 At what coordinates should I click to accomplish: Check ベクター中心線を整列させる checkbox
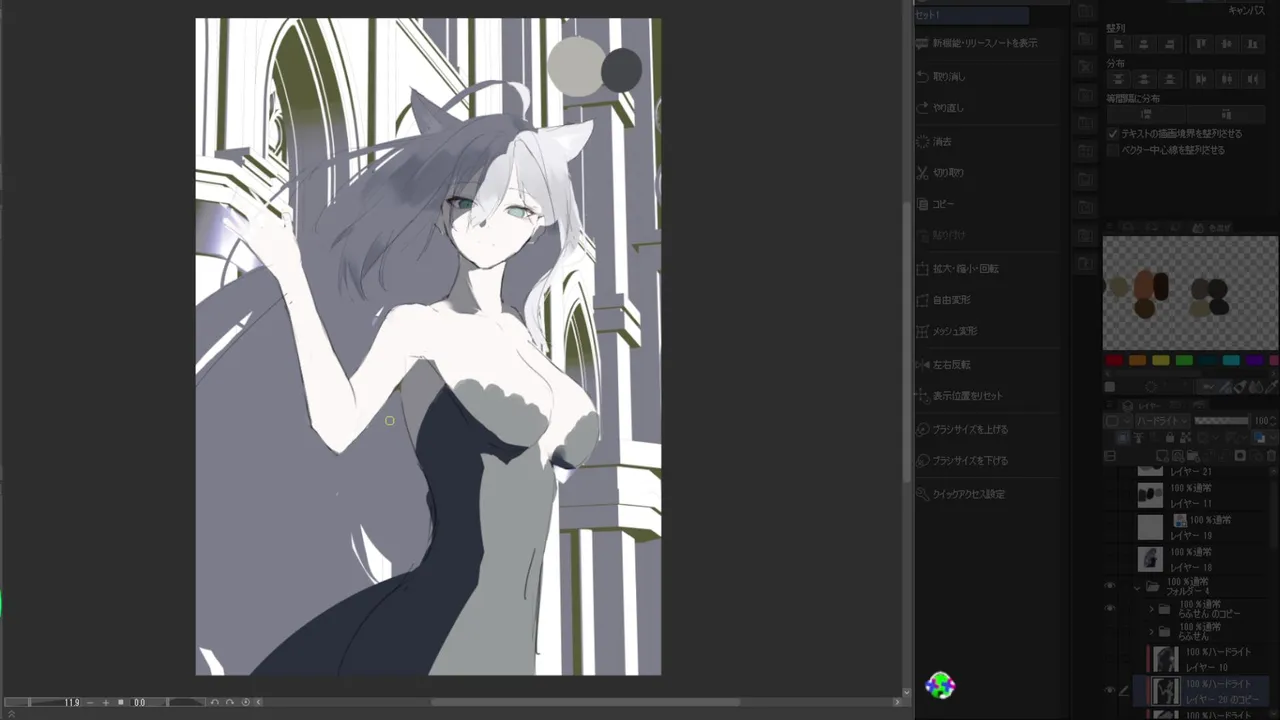1113,150
